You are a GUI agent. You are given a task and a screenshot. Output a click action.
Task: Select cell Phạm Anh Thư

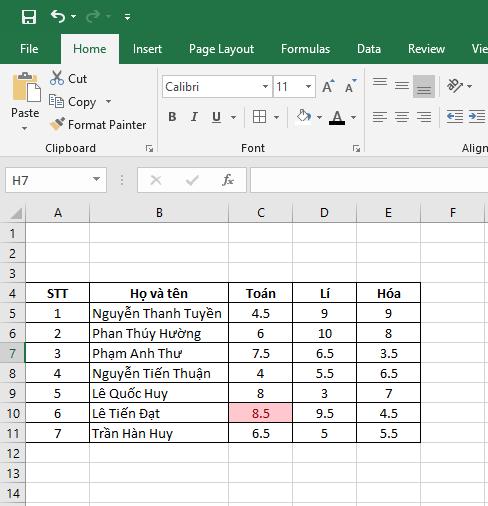pyautogui.click(x=159, y=353)
